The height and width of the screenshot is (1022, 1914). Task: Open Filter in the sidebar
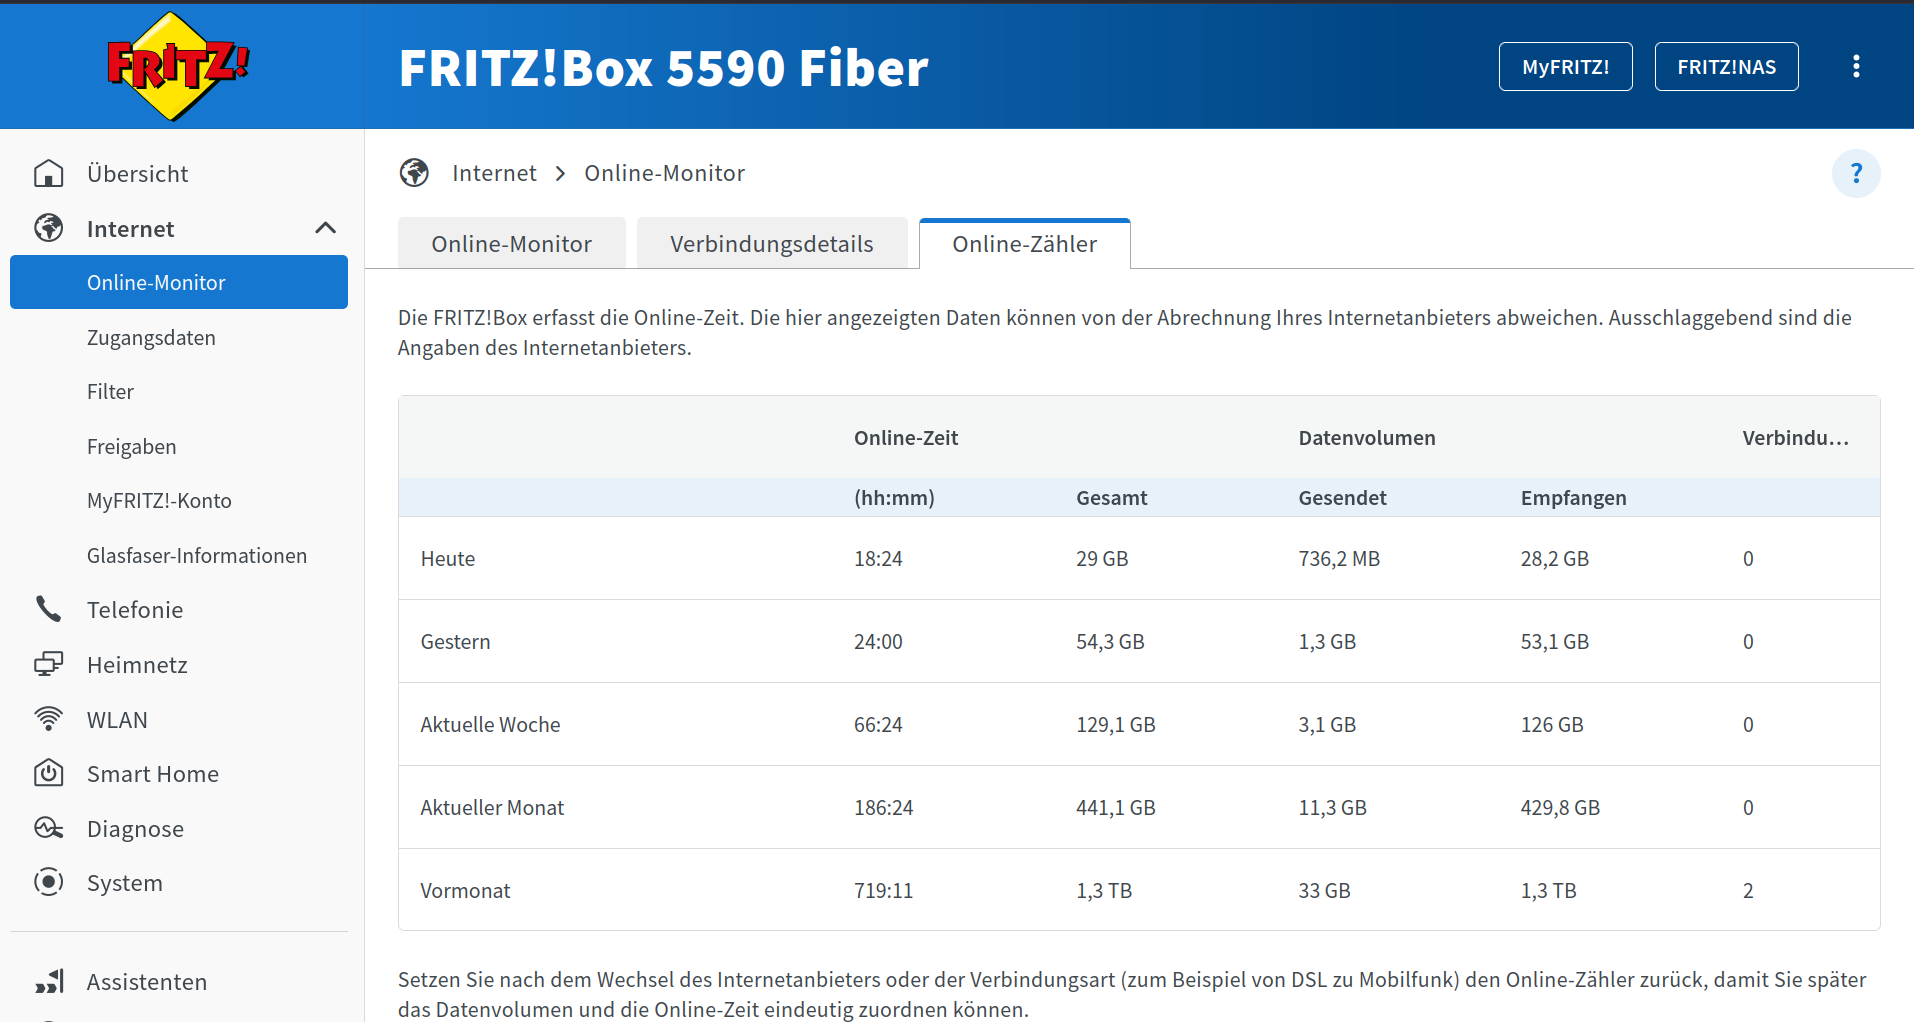110,391
